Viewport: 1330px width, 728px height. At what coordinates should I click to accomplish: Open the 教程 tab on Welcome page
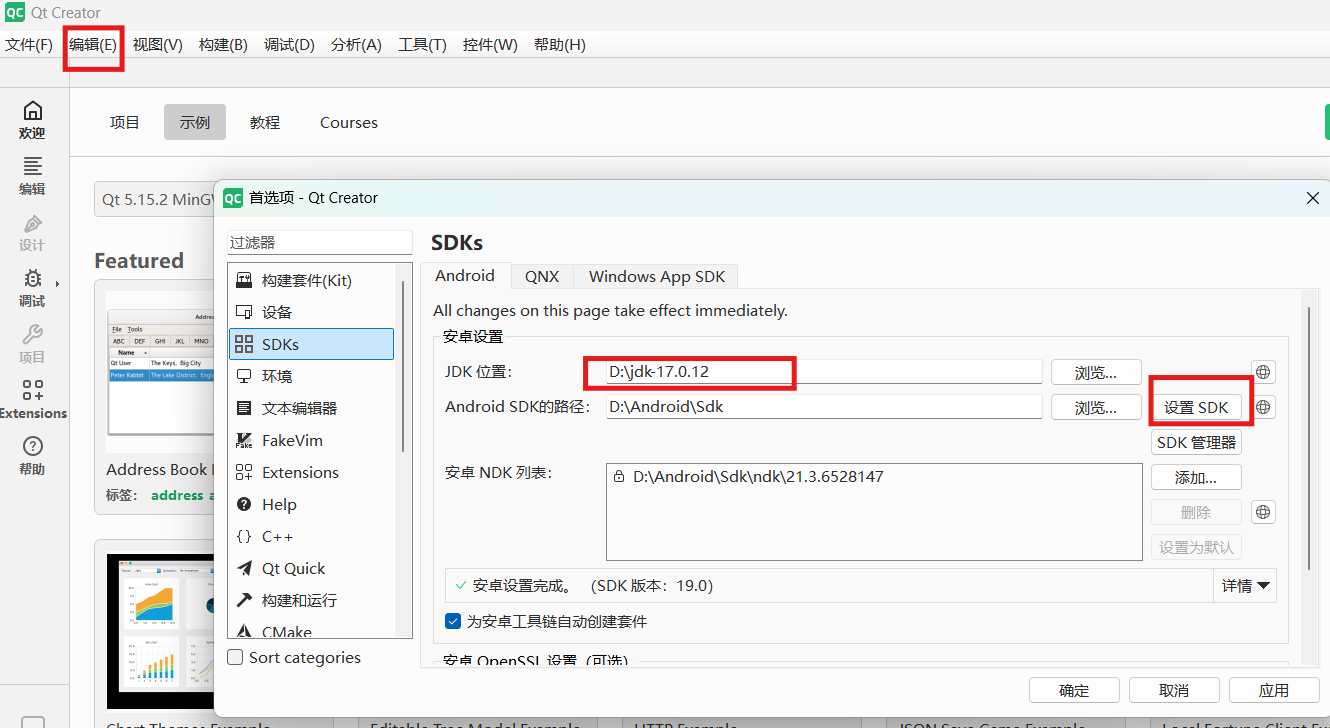(265, 122)
